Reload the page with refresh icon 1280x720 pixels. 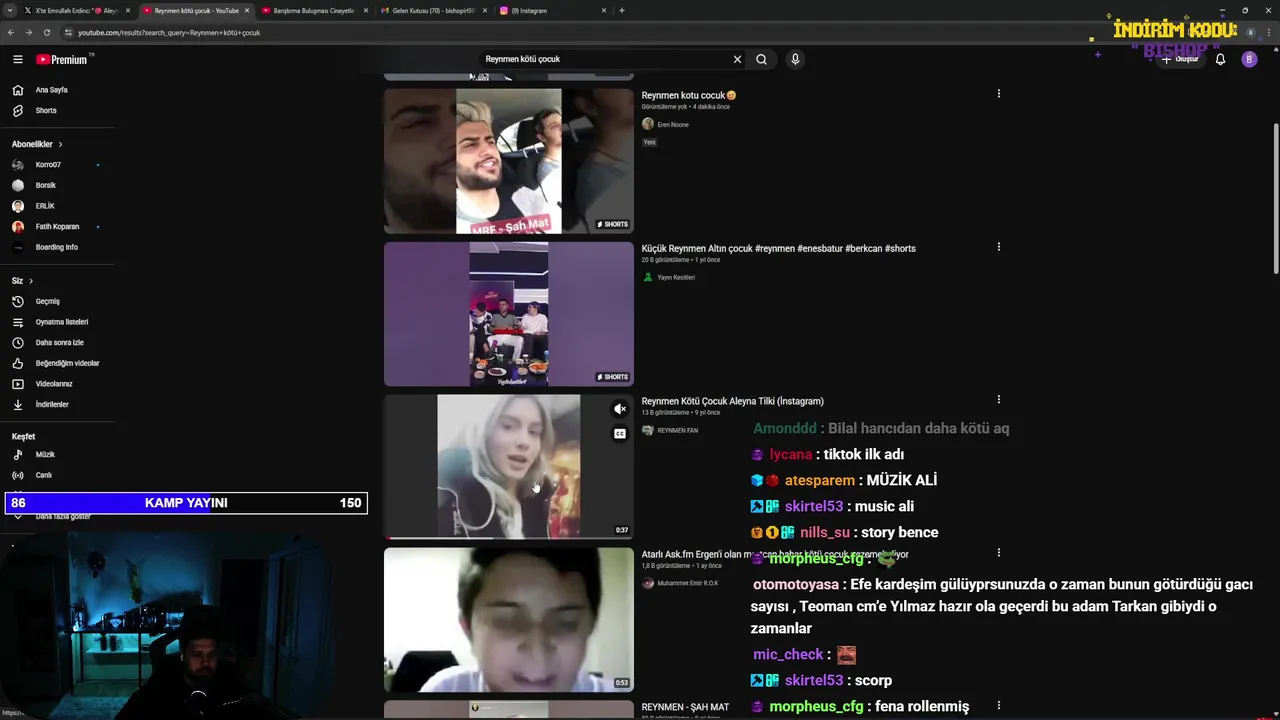[x=46, y=32]
